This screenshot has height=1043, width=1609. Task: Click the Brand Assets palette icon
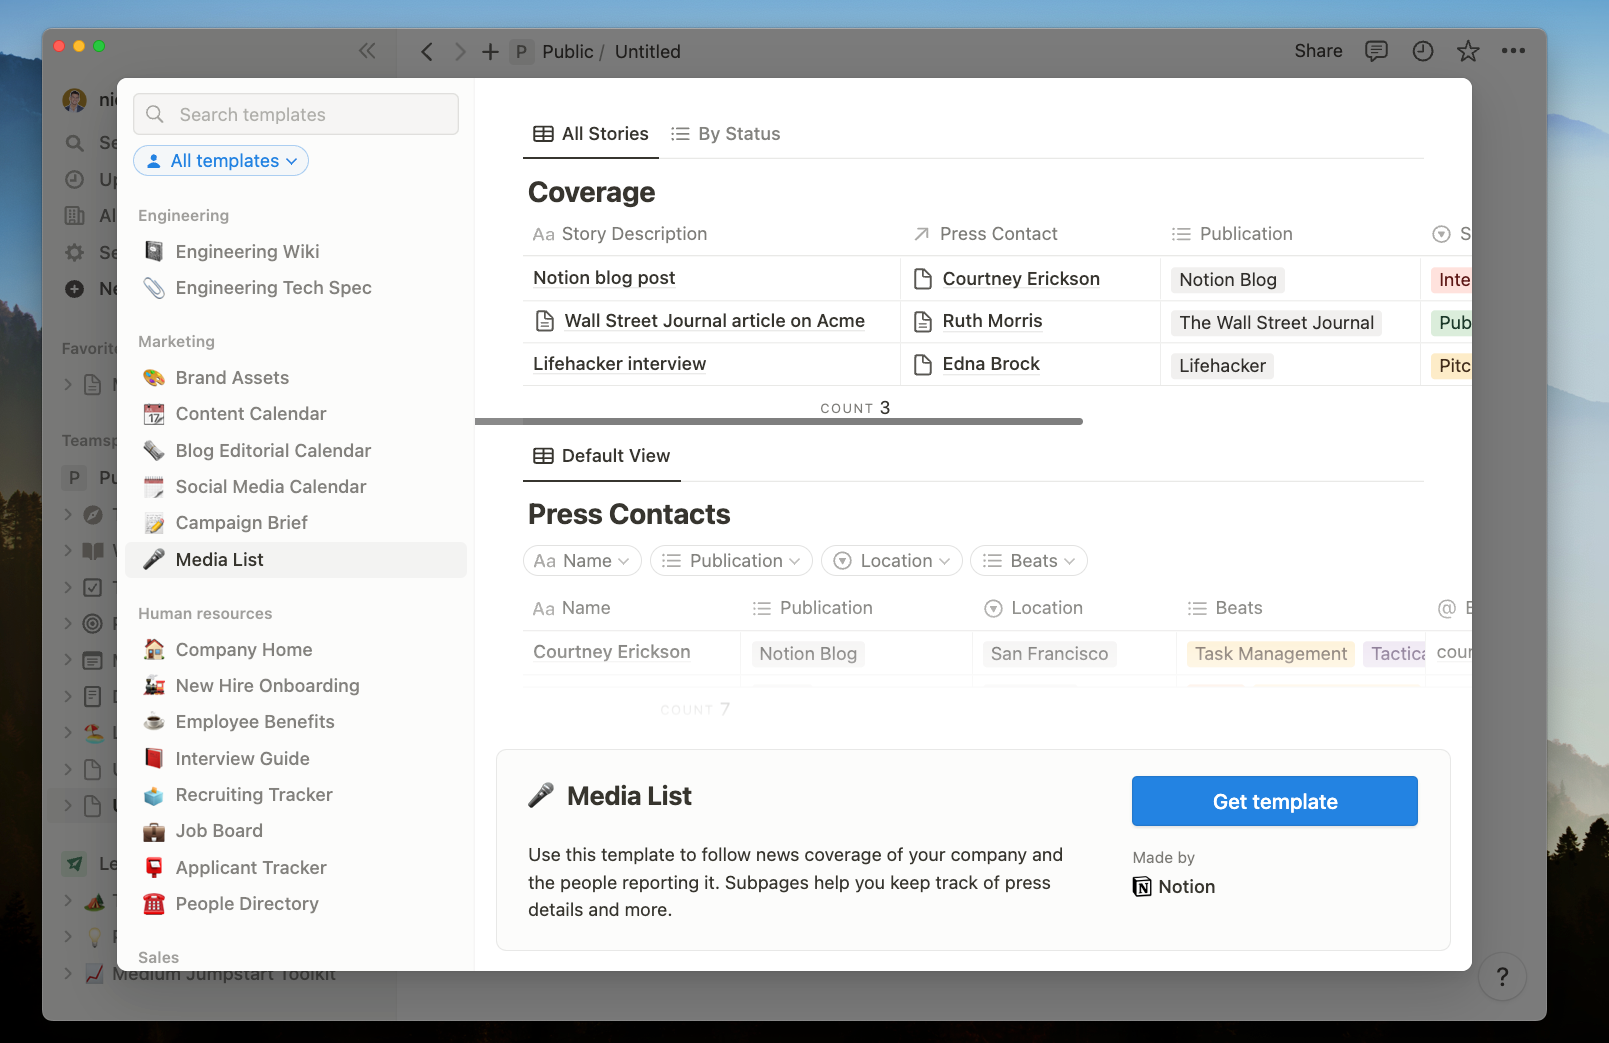click(x=154, y=378)
